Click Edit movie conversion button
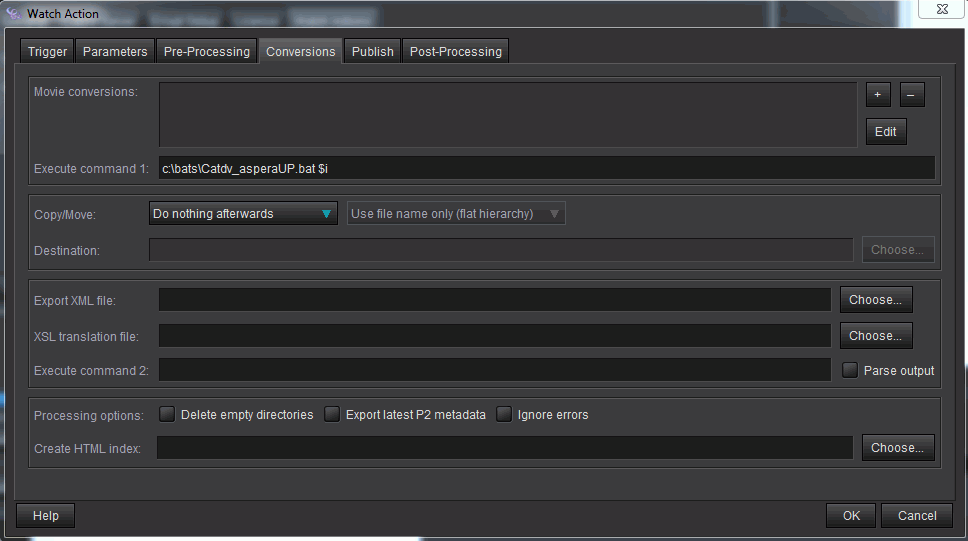Viewport: 968px width, 541px height. (x=886, y=132)
